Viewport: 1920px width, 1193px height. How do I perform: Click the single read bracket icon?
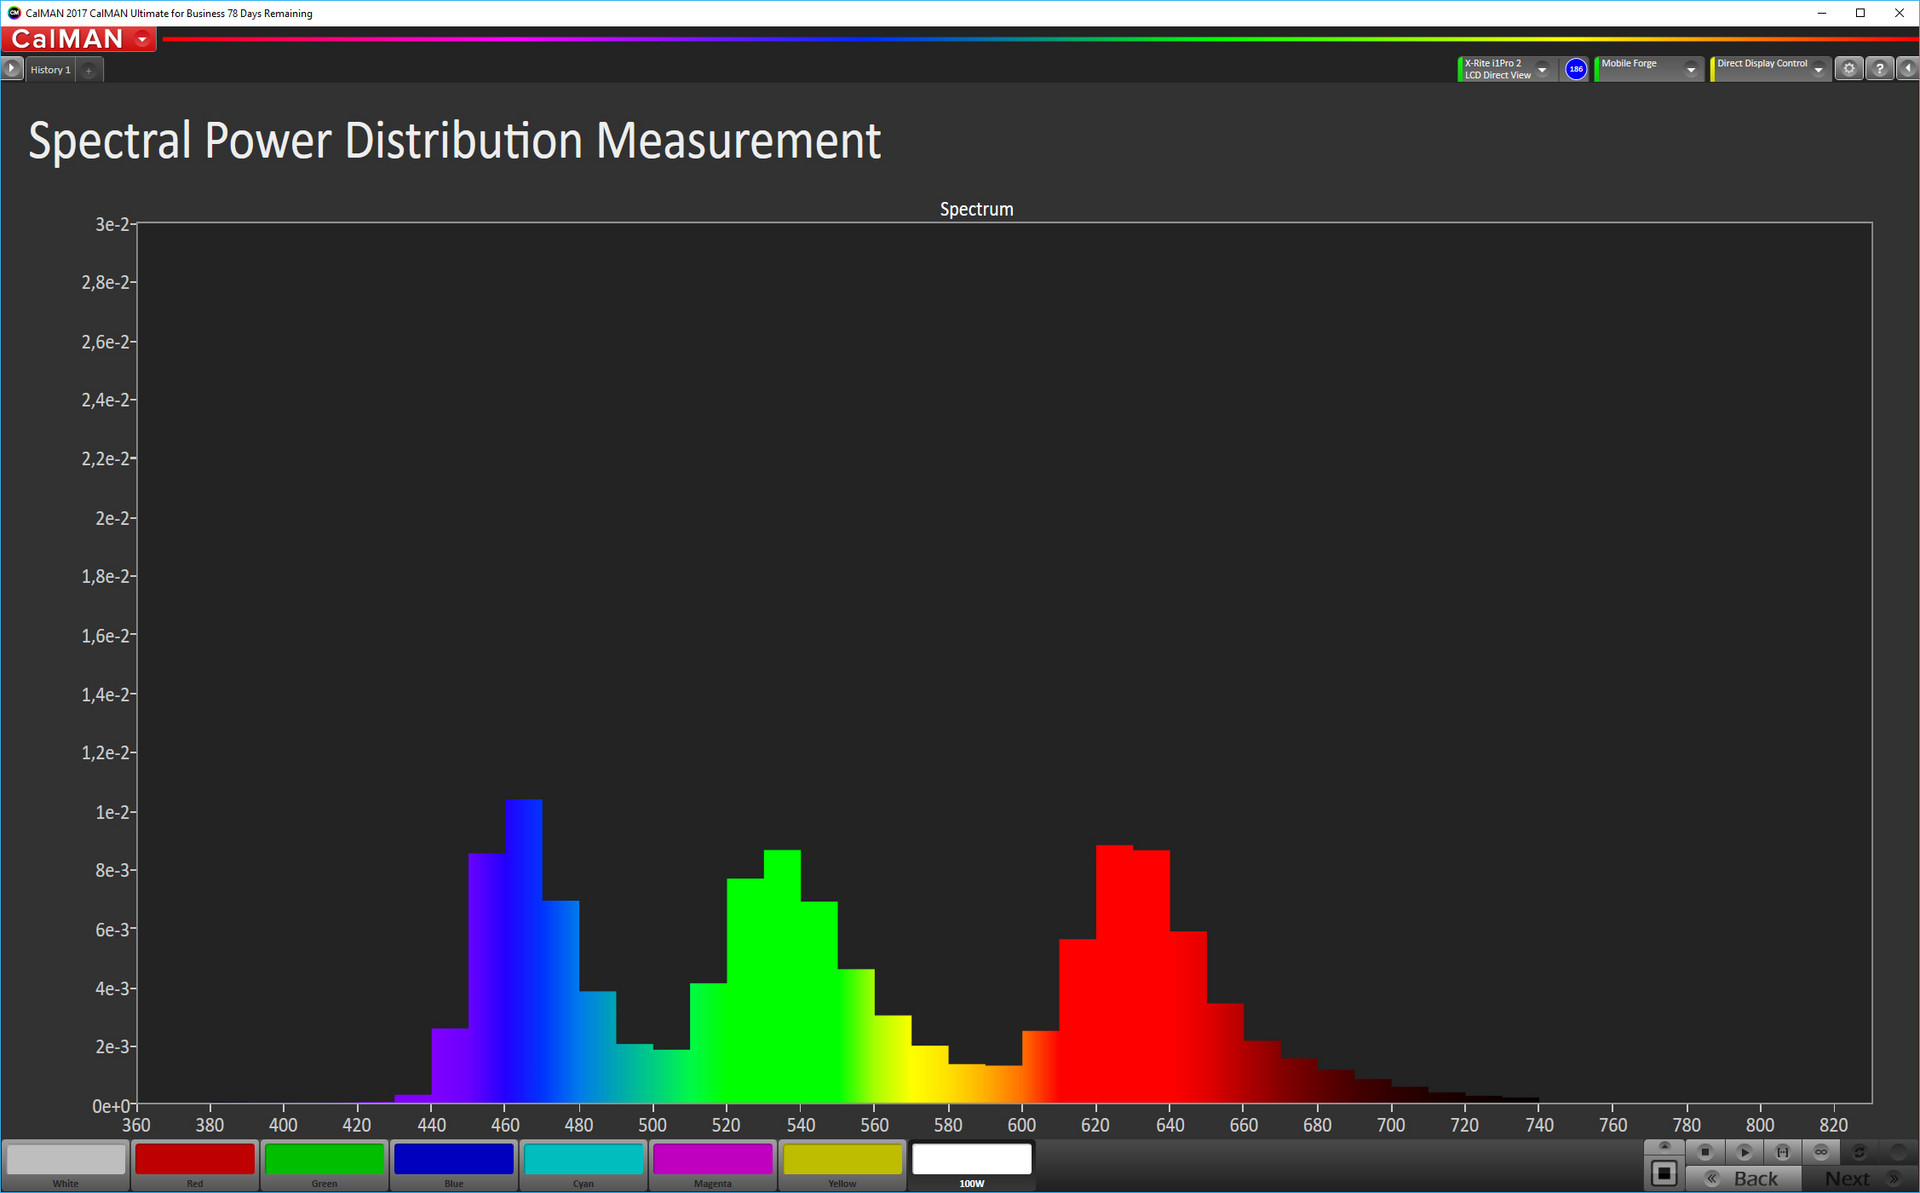1782,1152
